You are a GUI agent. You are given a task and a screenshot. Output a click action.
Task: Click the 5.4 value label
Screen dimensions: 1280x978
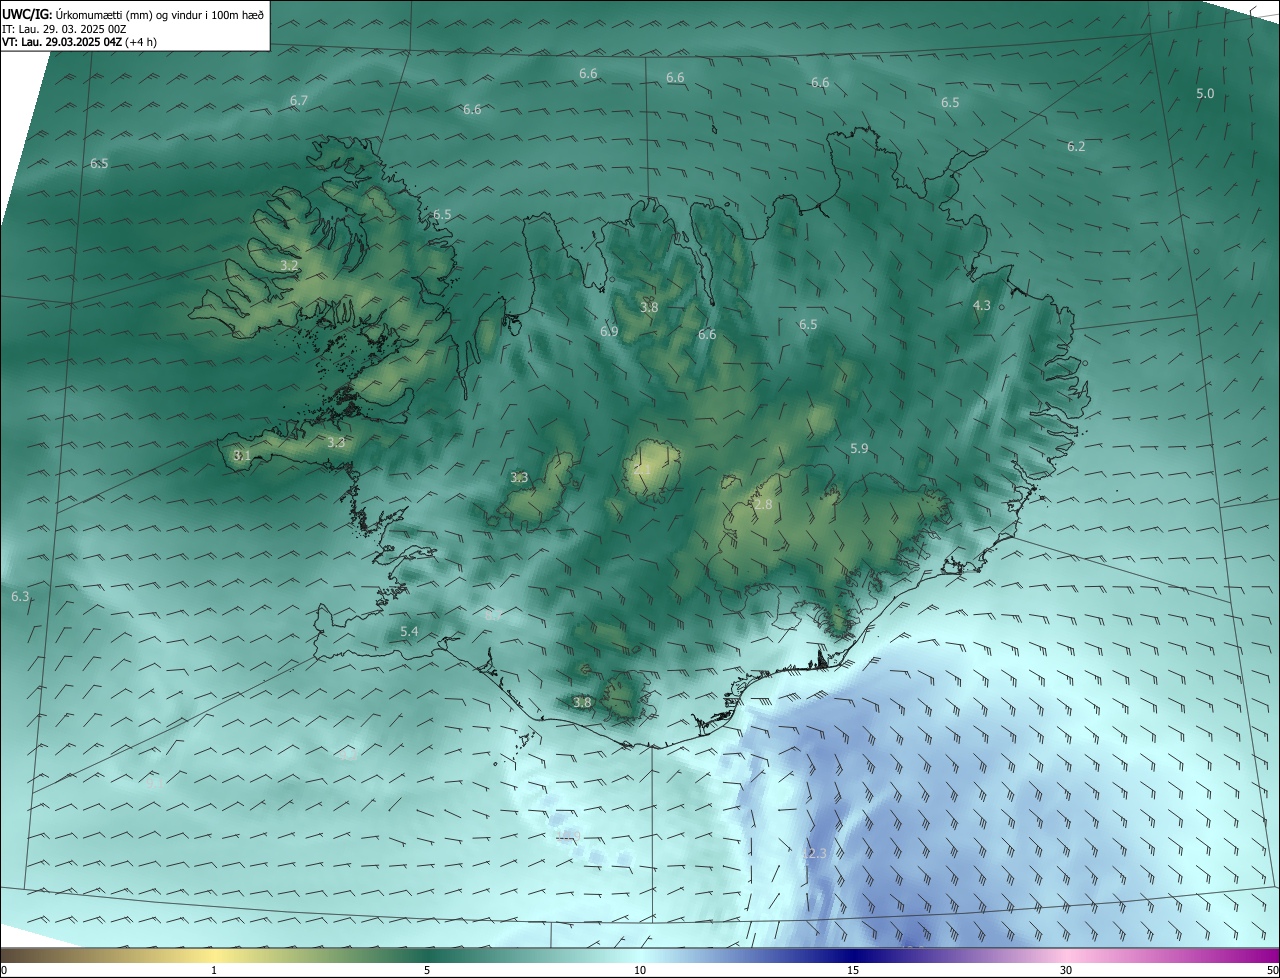pos(409,632)
